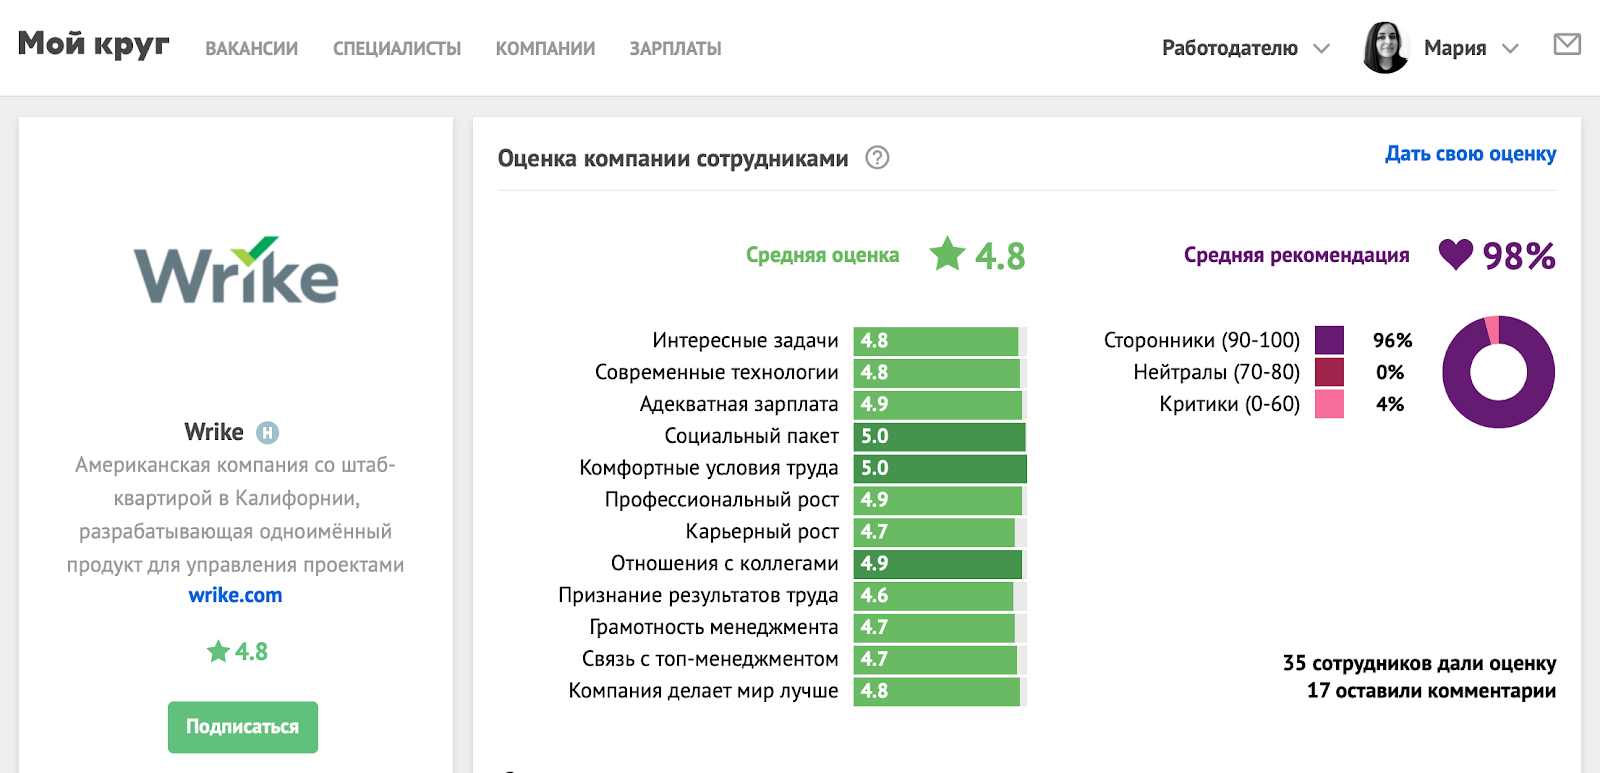Image resolution: width=1600 pixels, height=773 pixels.
Task: Click the Wrike company logo
Action: [236, 271]
